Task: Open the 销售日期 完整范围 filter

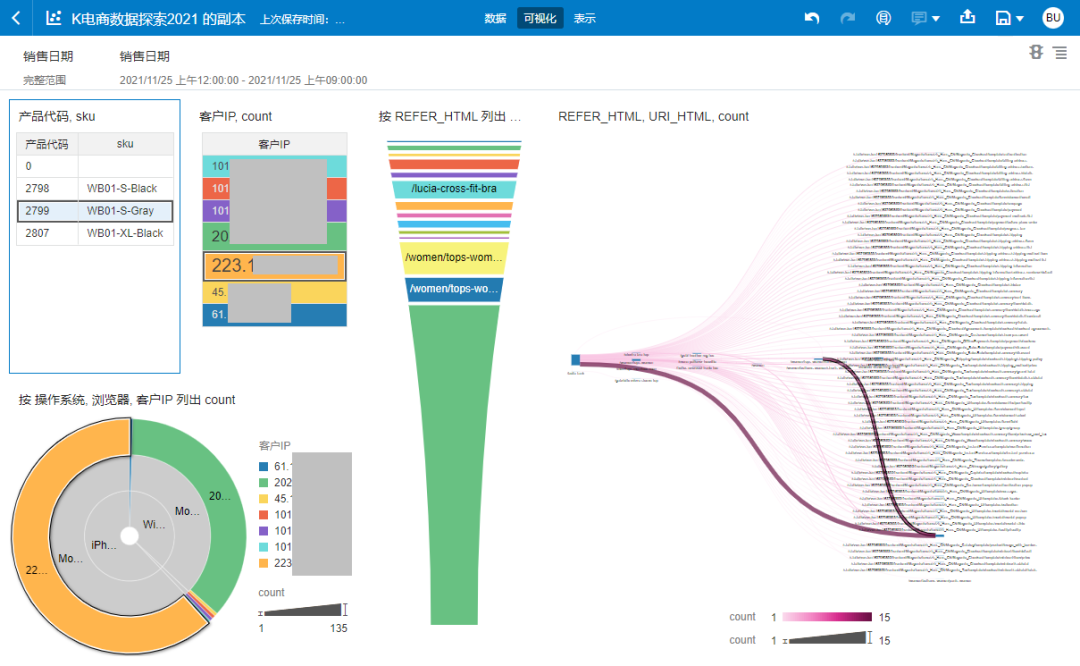Action: [48, 67]
